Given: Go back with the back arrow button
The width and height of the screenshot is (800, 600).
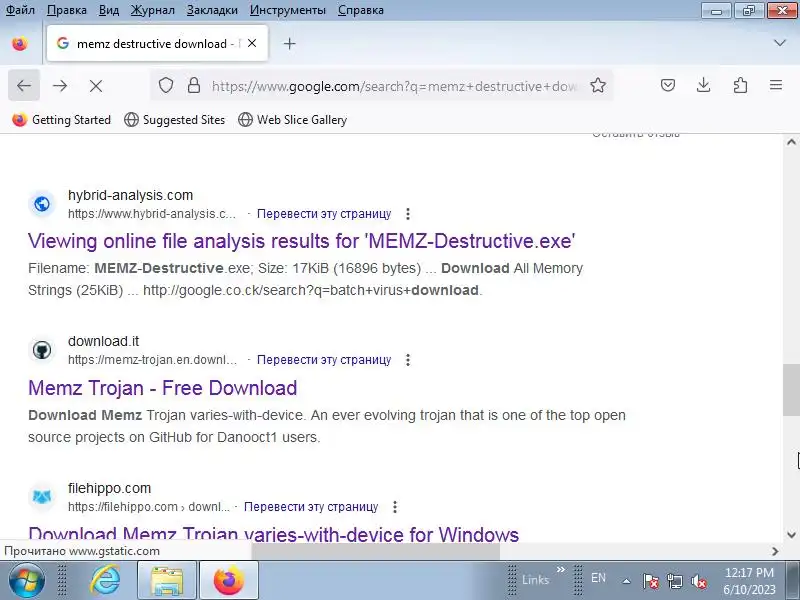Looking at the screenshot, I should [24, 86].
